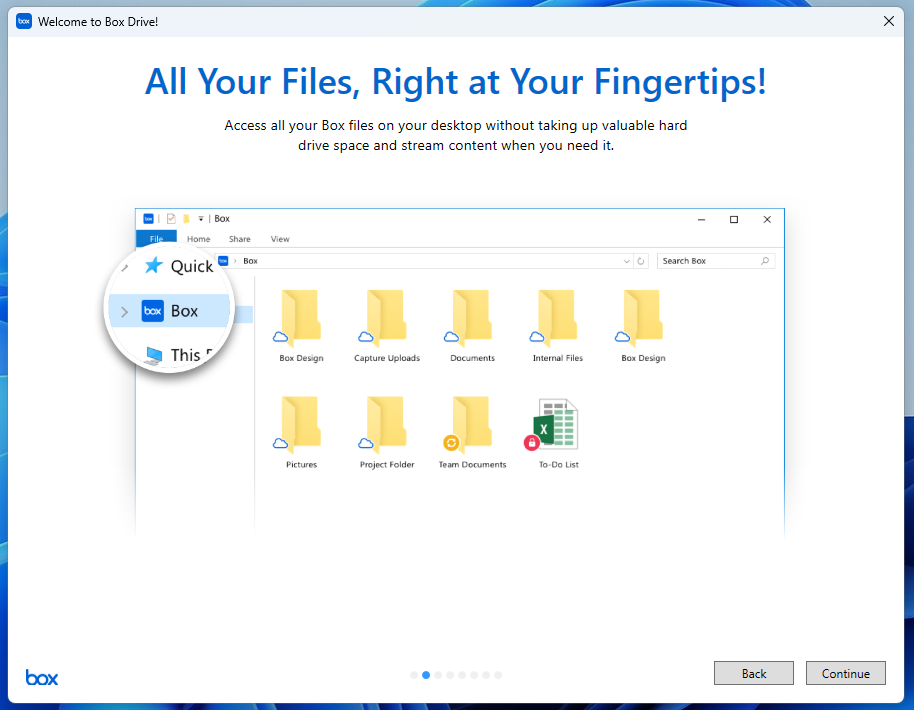The height and width of the screenshot is (710, 914).
Task: Click the orange sync badge on Team Documents
Action: pos(451,443)
